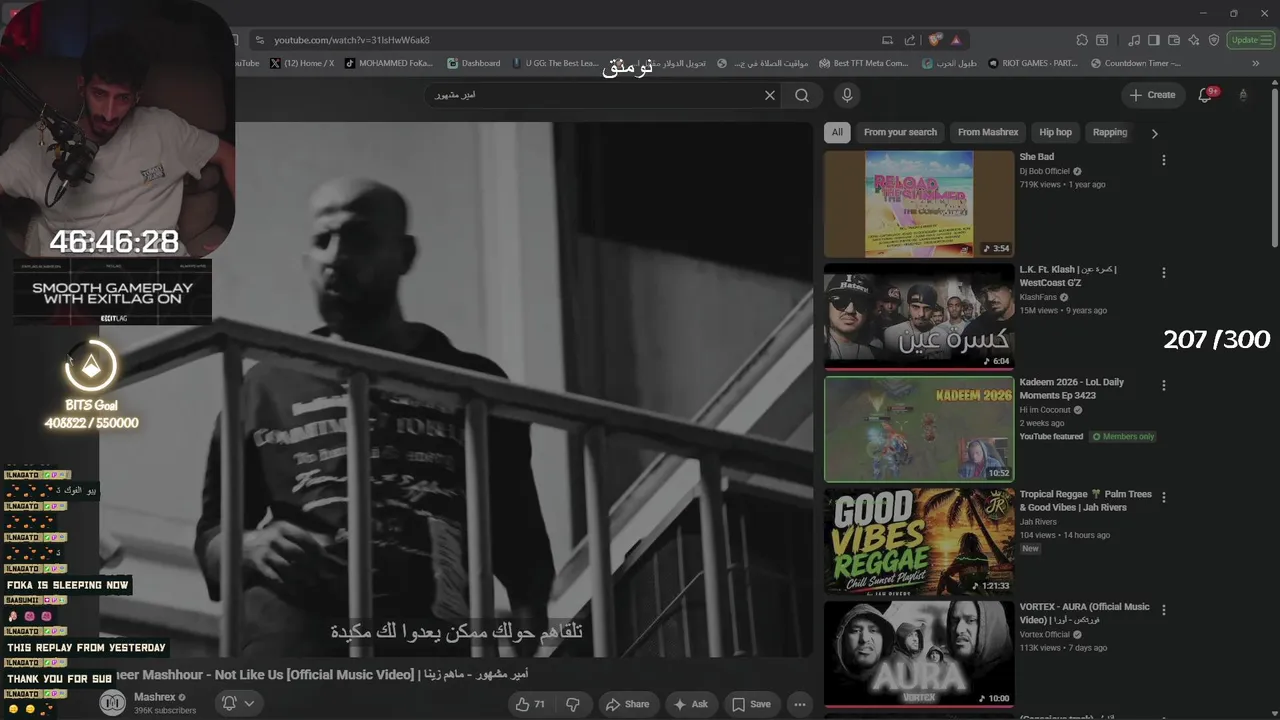This screenshot has height=720, width=1280.
Task: Open the Countdown Timer bookmark
Action: [x=1135, y=63]
